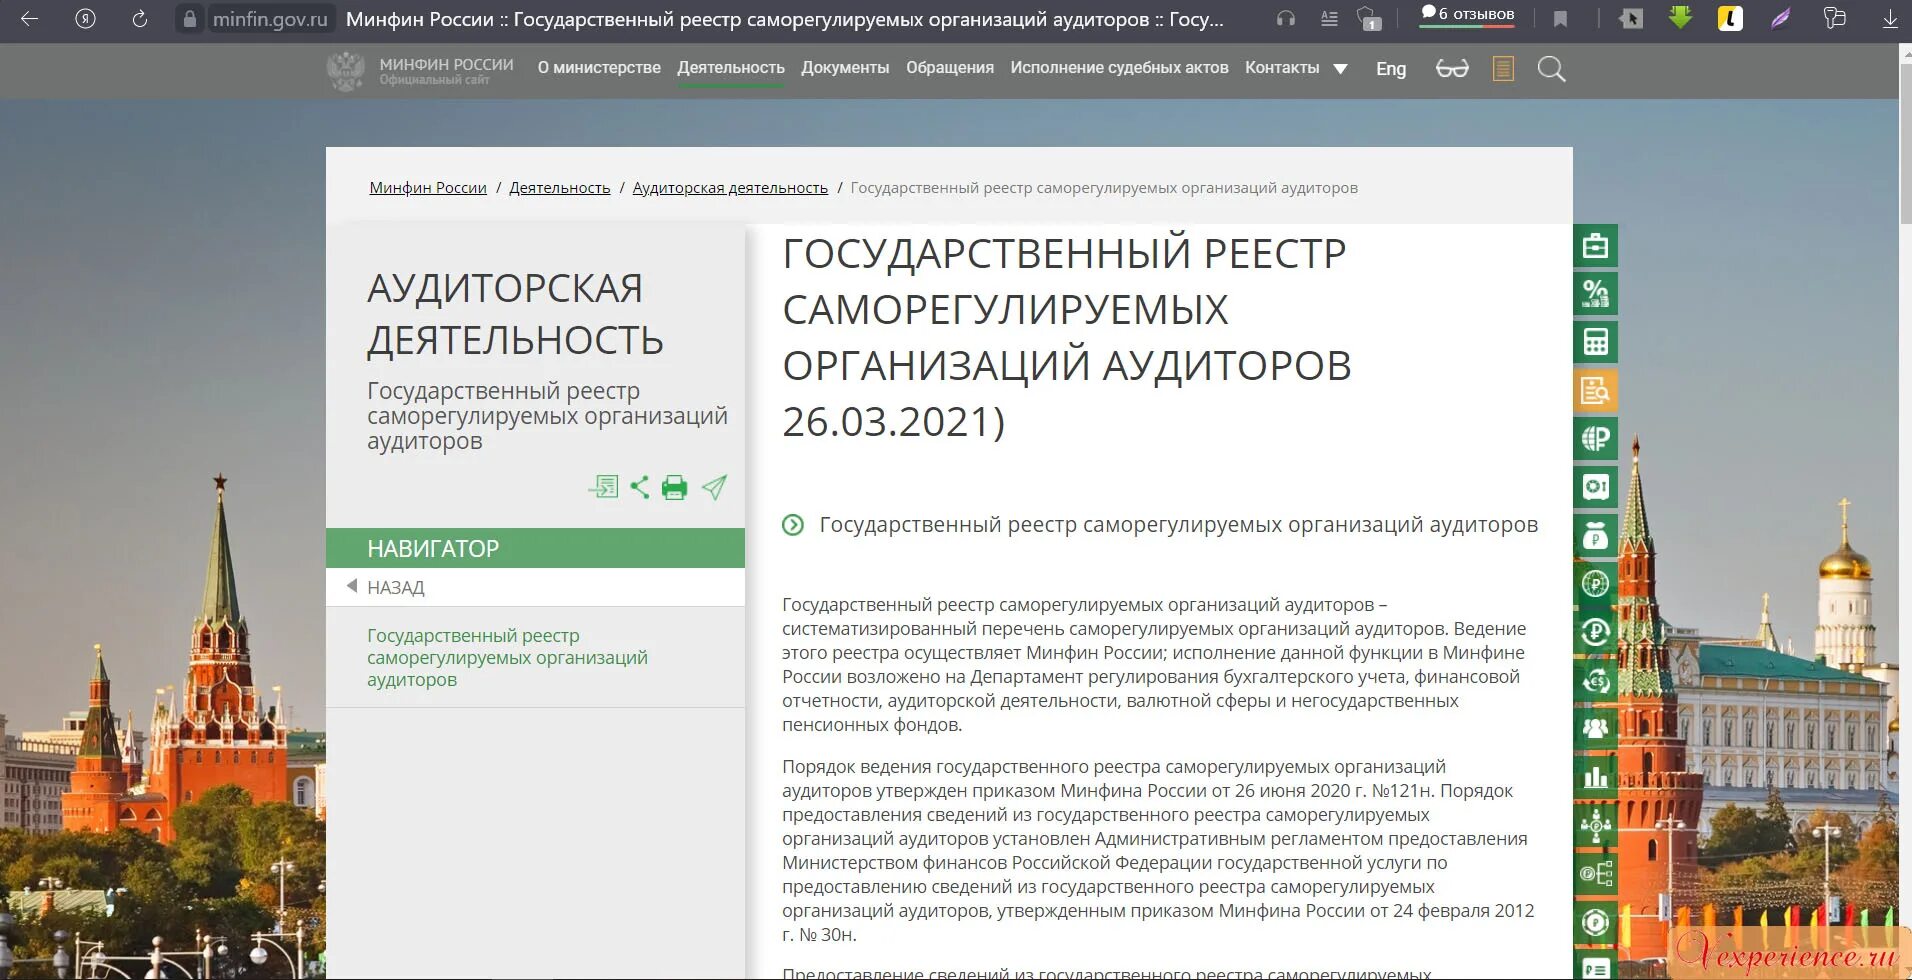
Task: Click the percent coins icon in right sidebar
Action: (1595, 294)
